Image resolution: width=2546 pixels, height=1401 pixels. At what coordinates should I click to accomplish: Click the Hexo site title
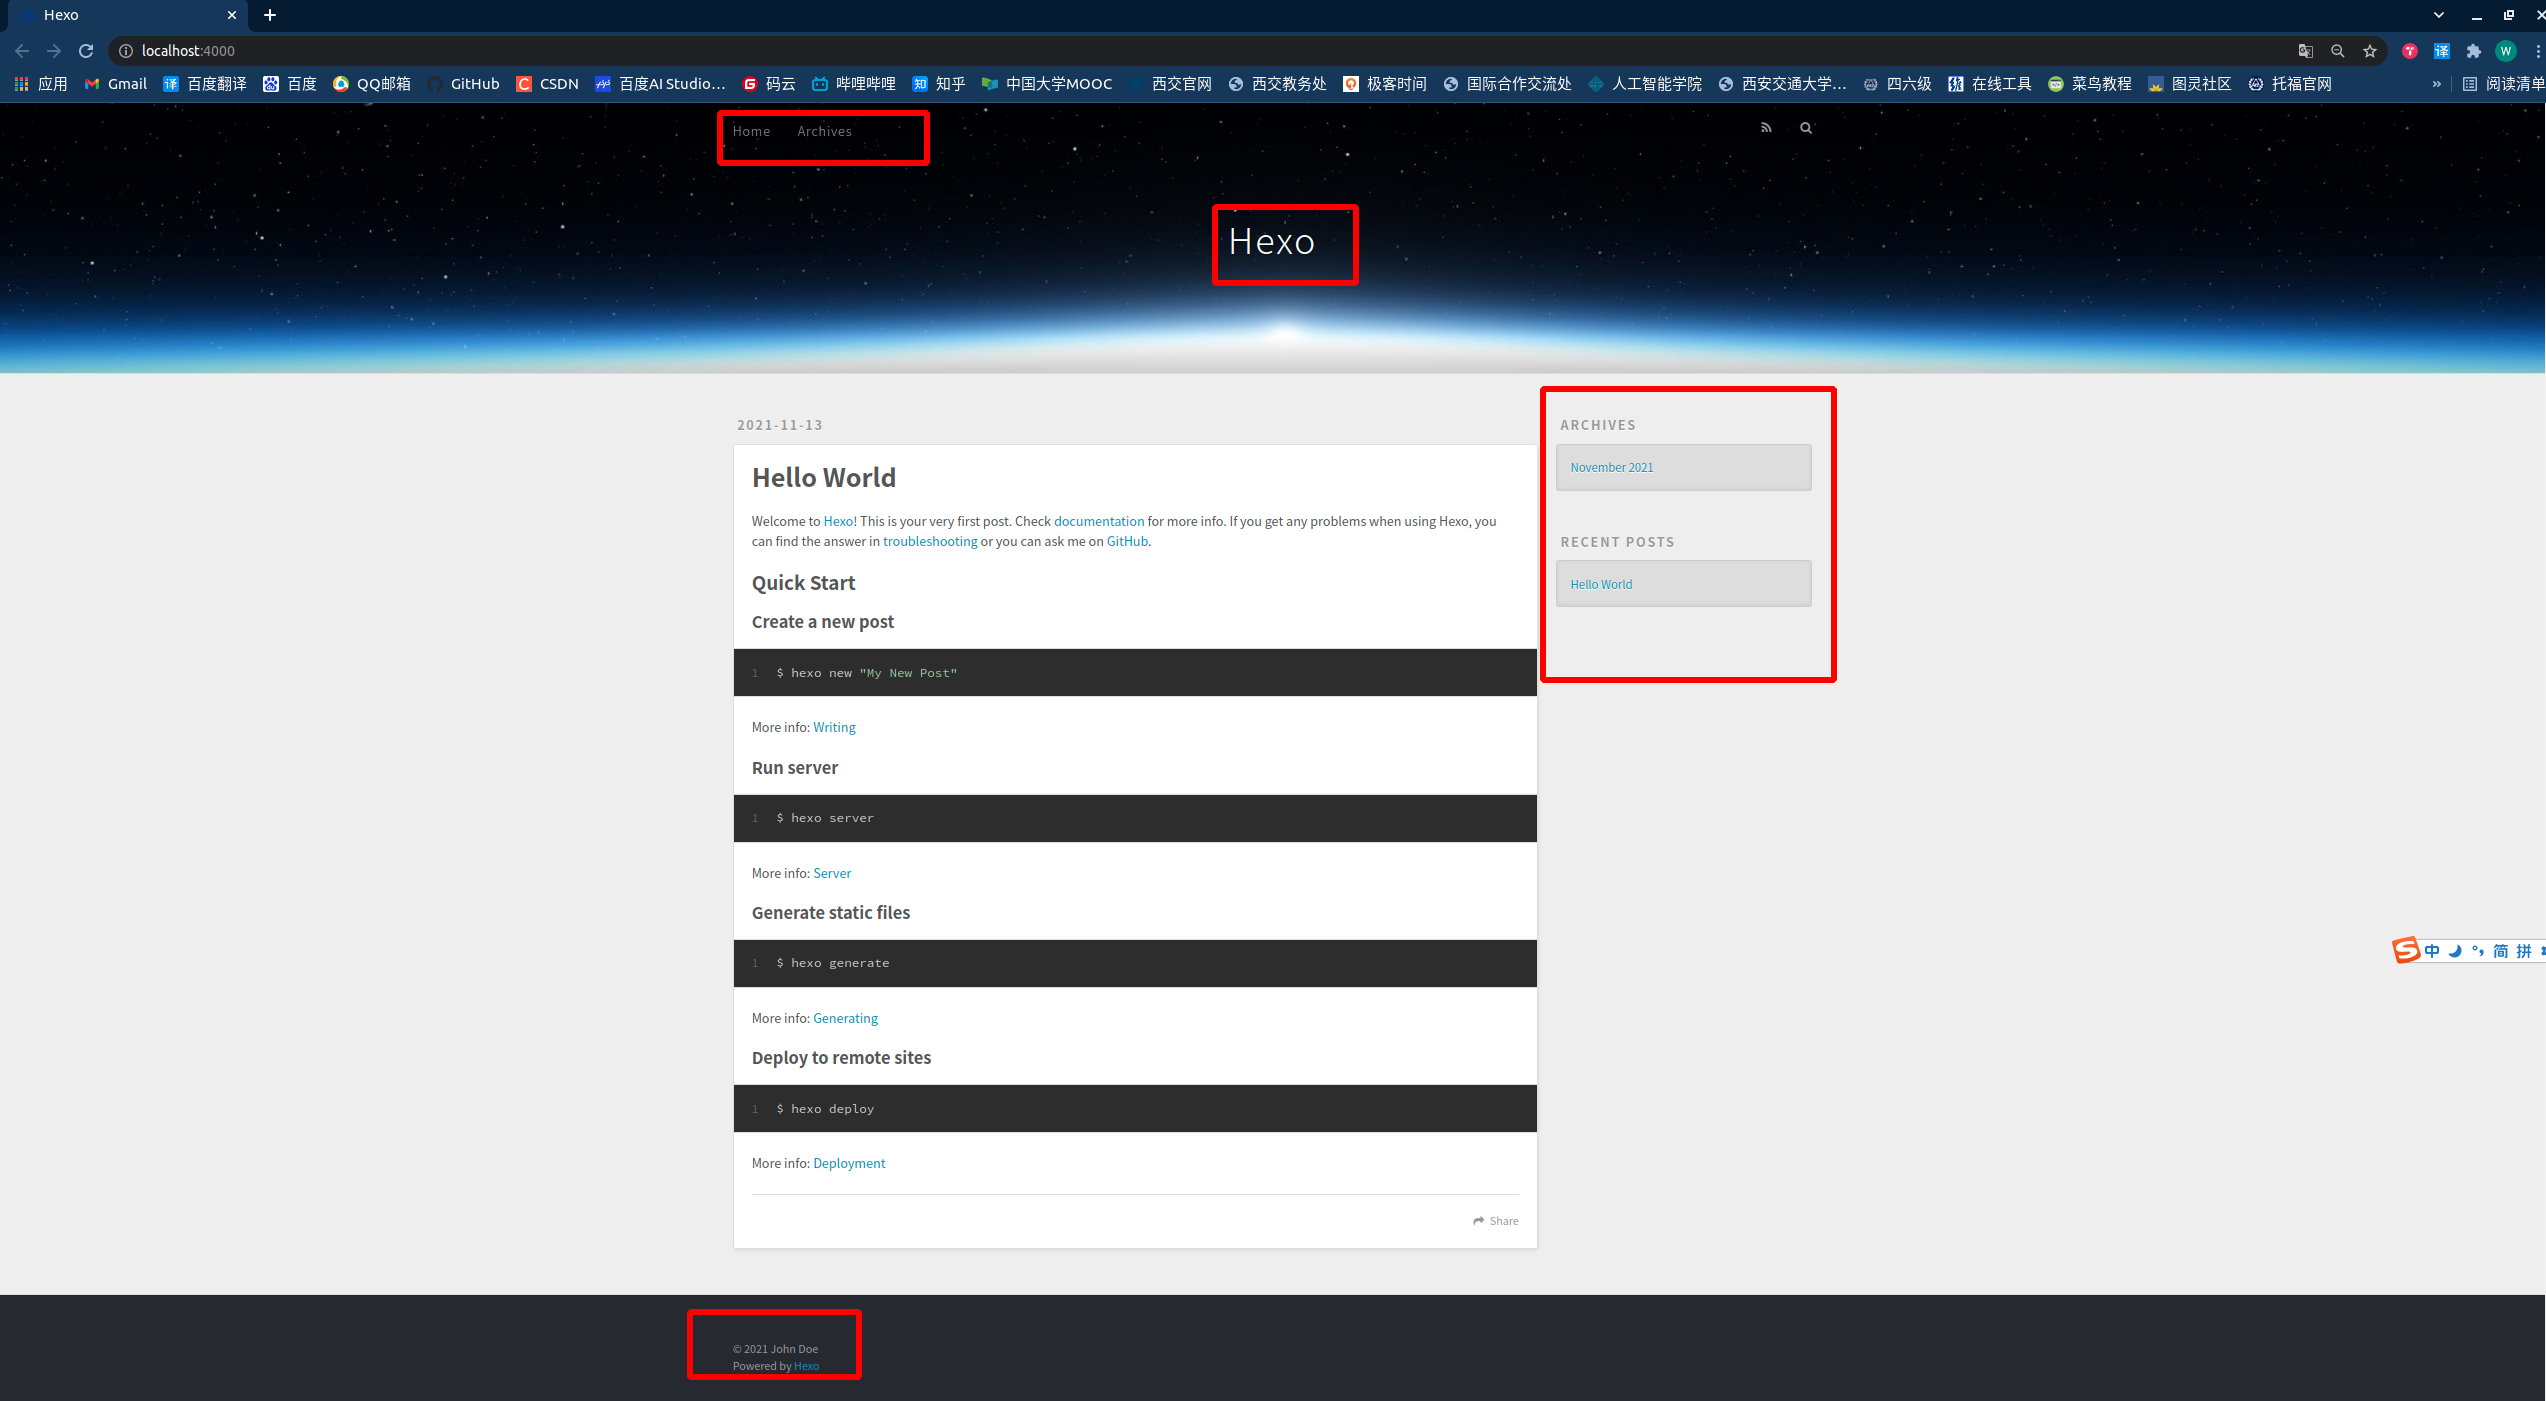click(x=1271, y=242)
